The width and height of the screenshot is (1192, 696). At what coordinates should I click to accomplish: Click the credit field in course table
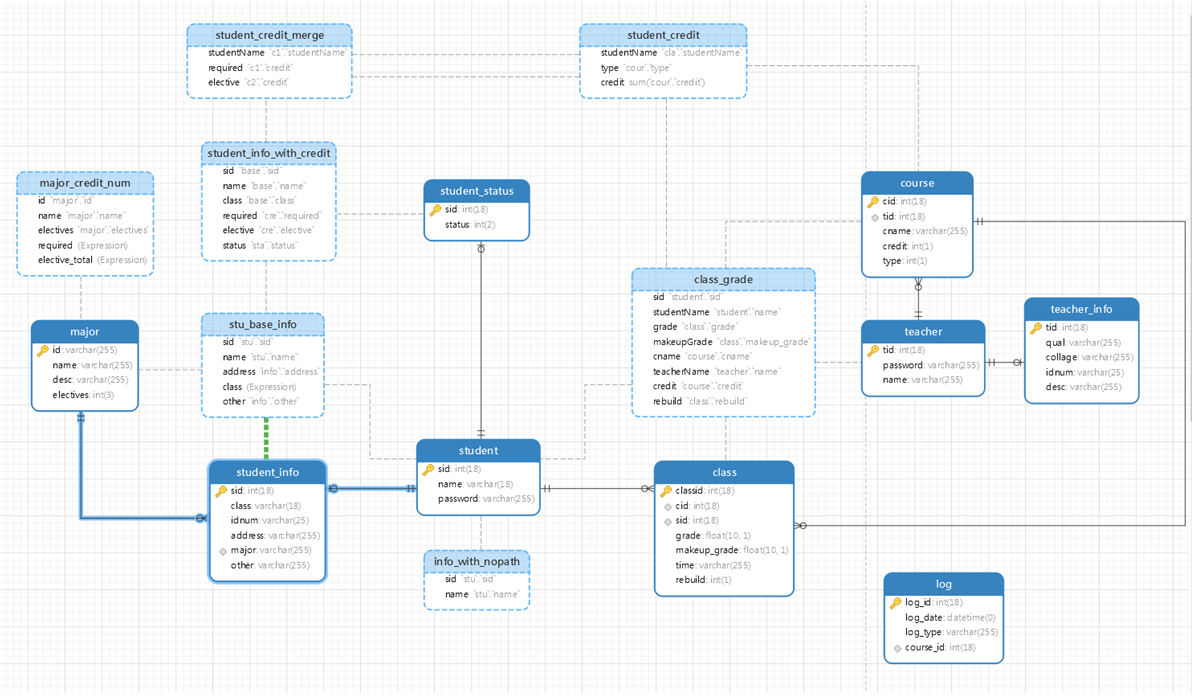pyautogui.click(x=908, y=247)
